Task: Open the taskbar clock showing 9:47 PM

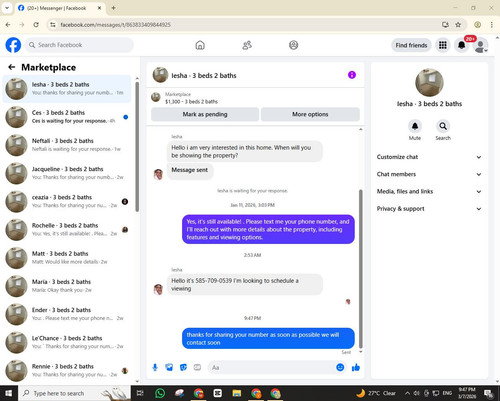Action: (467, 393)
